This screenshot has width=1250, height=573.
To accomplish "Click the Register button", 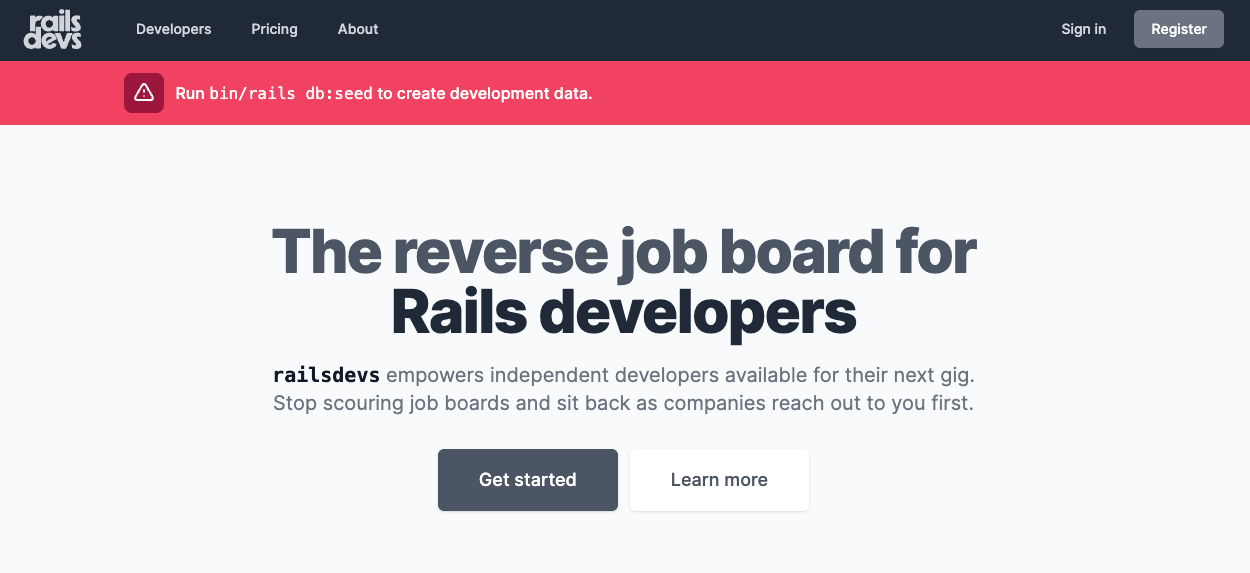I will click(x=1179, y=29).
